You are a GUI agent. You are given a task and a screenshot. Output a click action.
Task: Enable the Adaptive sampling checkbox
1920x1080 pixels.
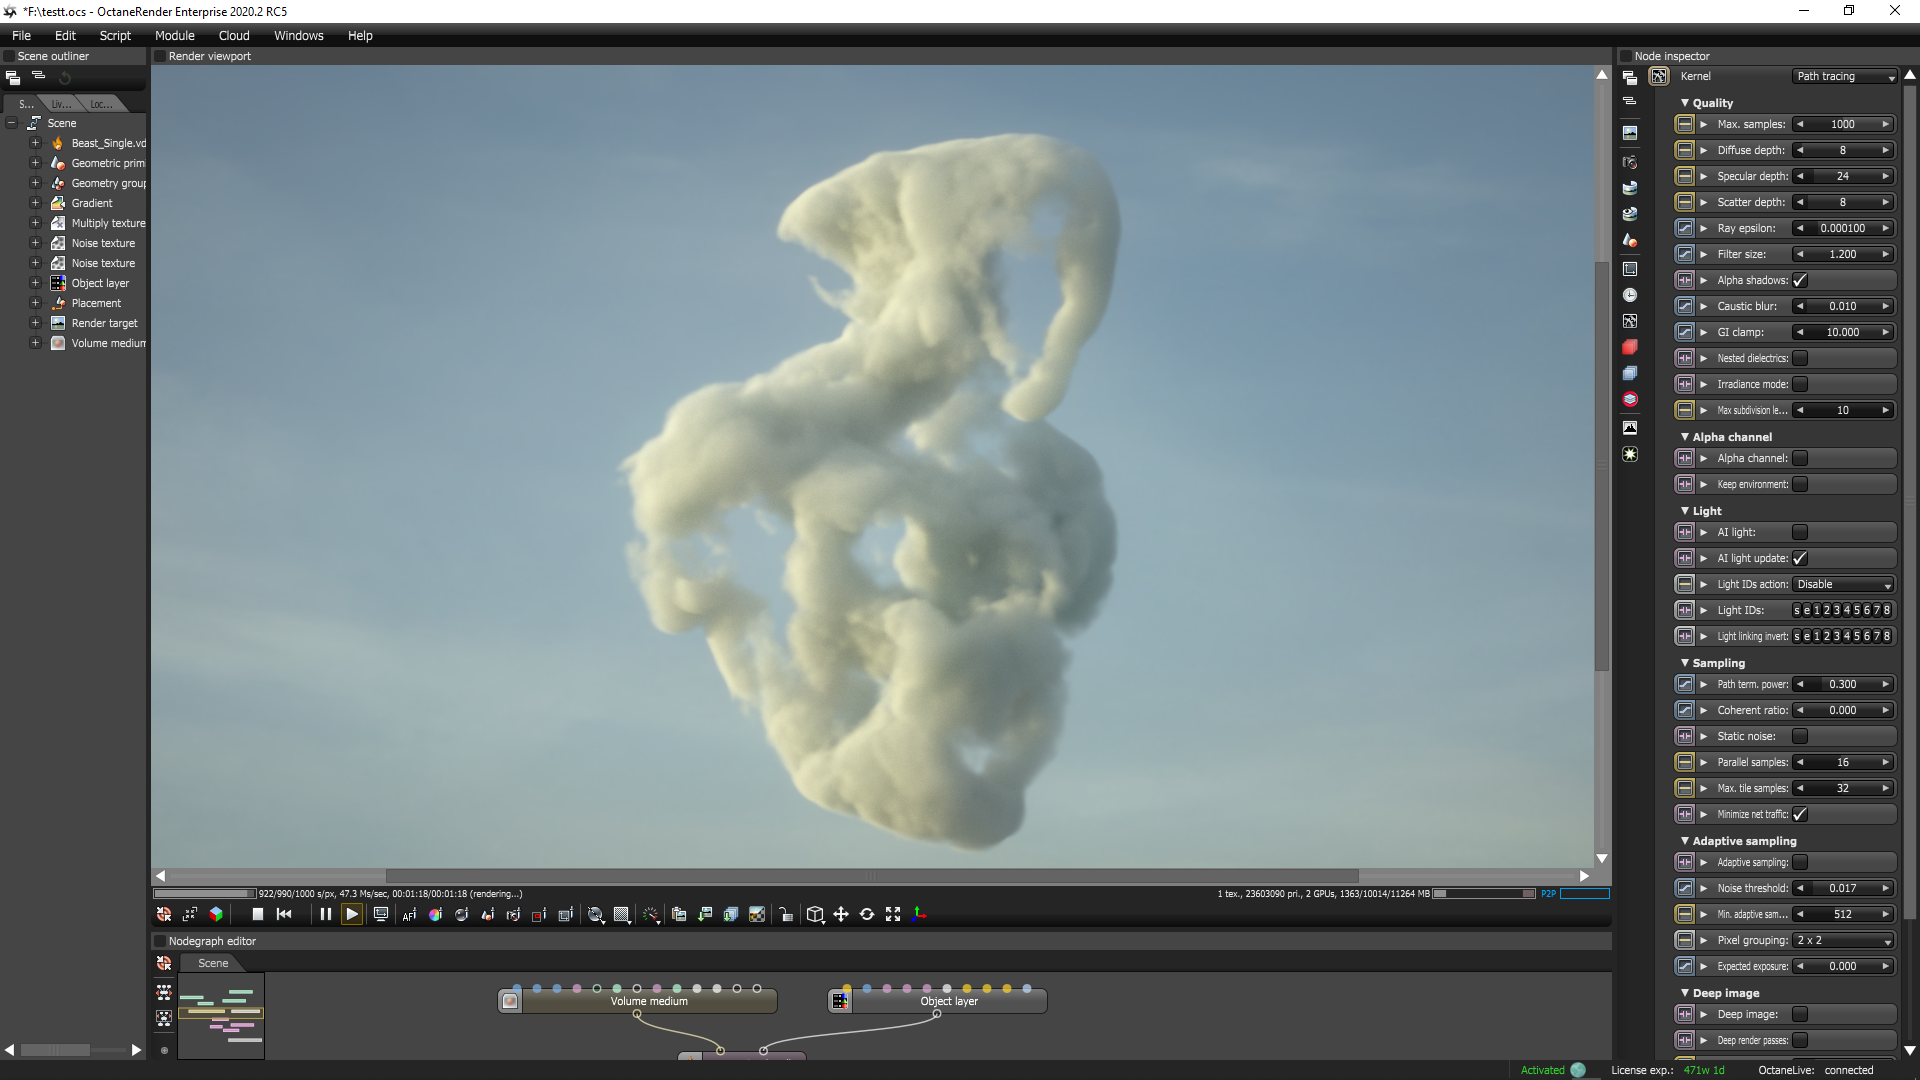pyautogui.click(x=1800, y=862)
